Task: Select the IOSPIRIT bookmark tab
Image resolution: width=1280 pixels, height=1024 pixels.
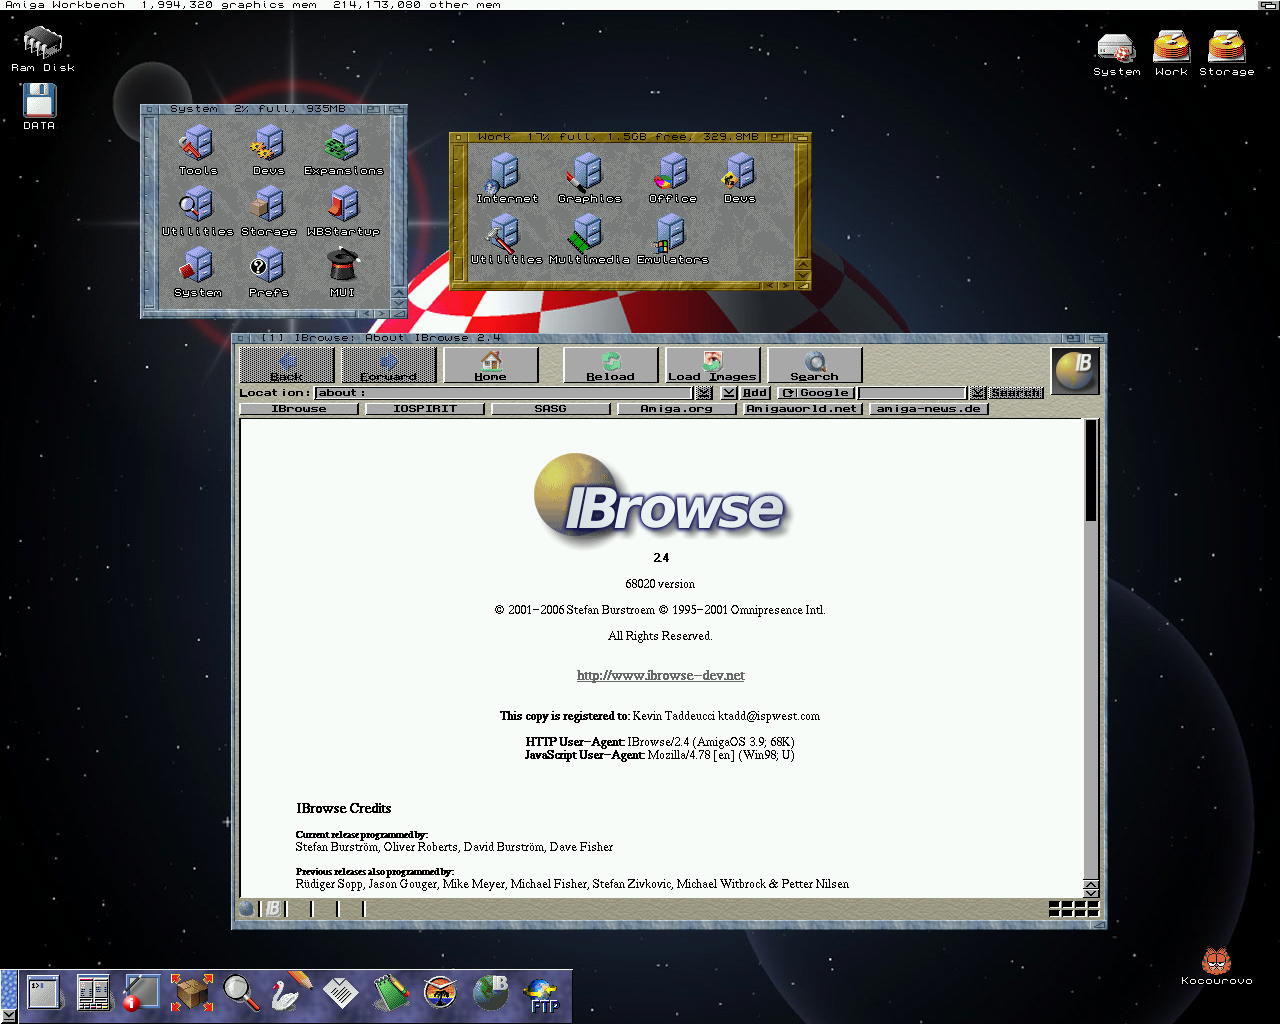Action: pos(424,409)
